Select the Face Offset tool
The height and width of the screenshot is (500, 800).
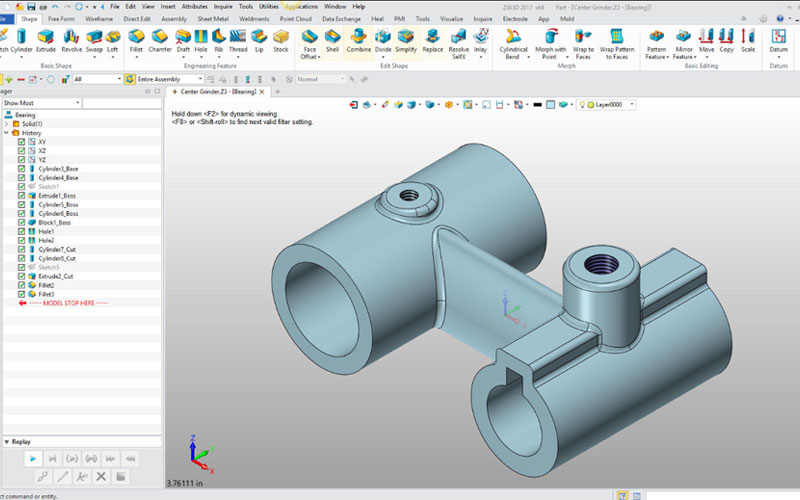coord(310,44)
